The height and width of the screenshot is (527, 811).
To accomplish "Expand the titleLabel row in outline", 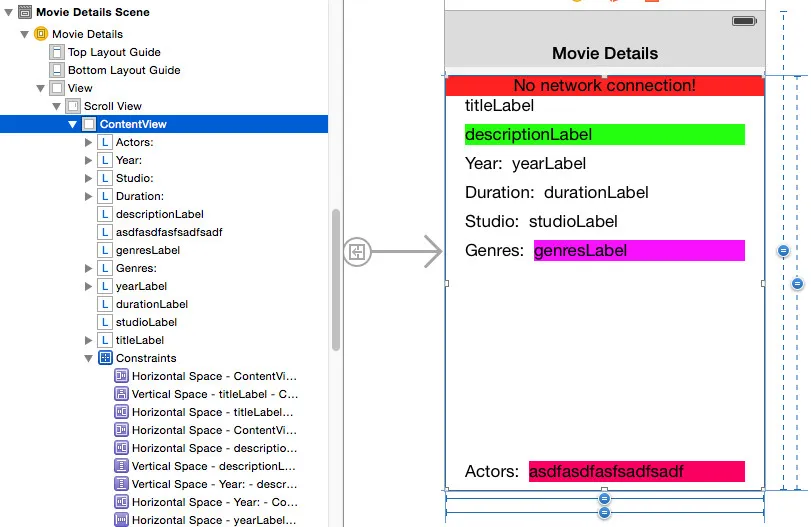I will point(88,340).
